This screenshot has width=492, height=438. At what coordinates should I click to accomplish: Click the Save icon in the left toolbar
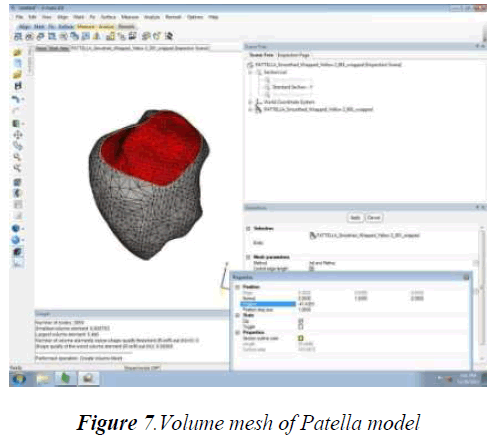[18, 86]
